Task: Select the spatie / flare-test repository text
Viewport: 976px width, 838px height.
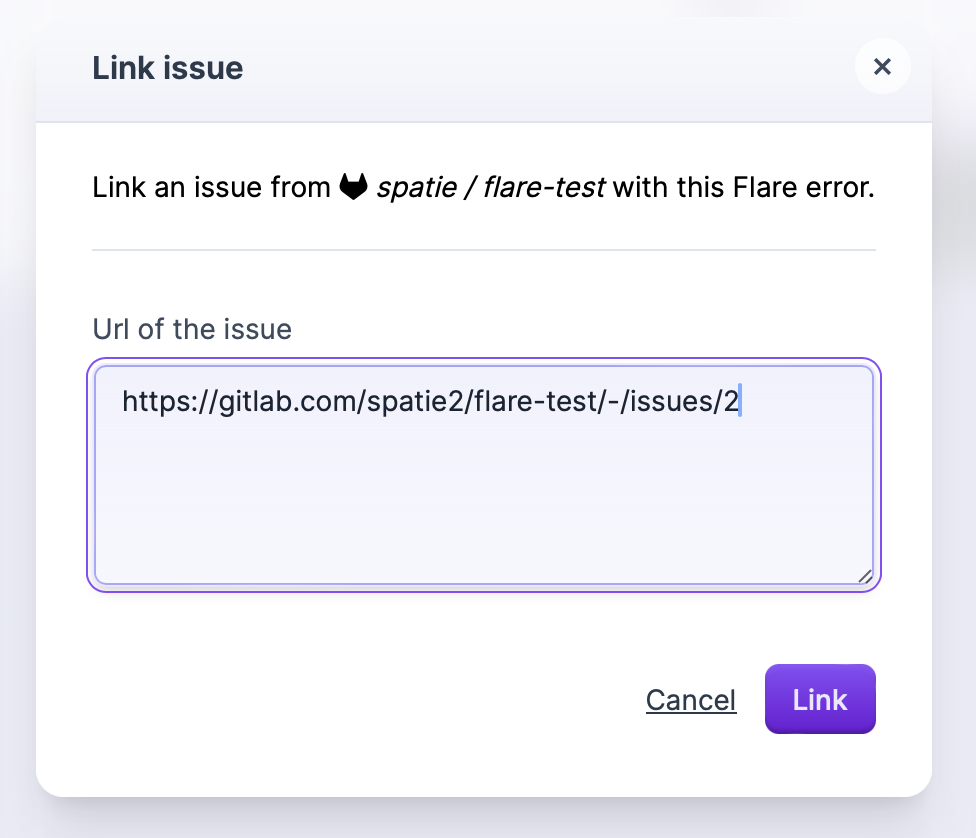Action: pyautogui.click(x=490, y=187)
